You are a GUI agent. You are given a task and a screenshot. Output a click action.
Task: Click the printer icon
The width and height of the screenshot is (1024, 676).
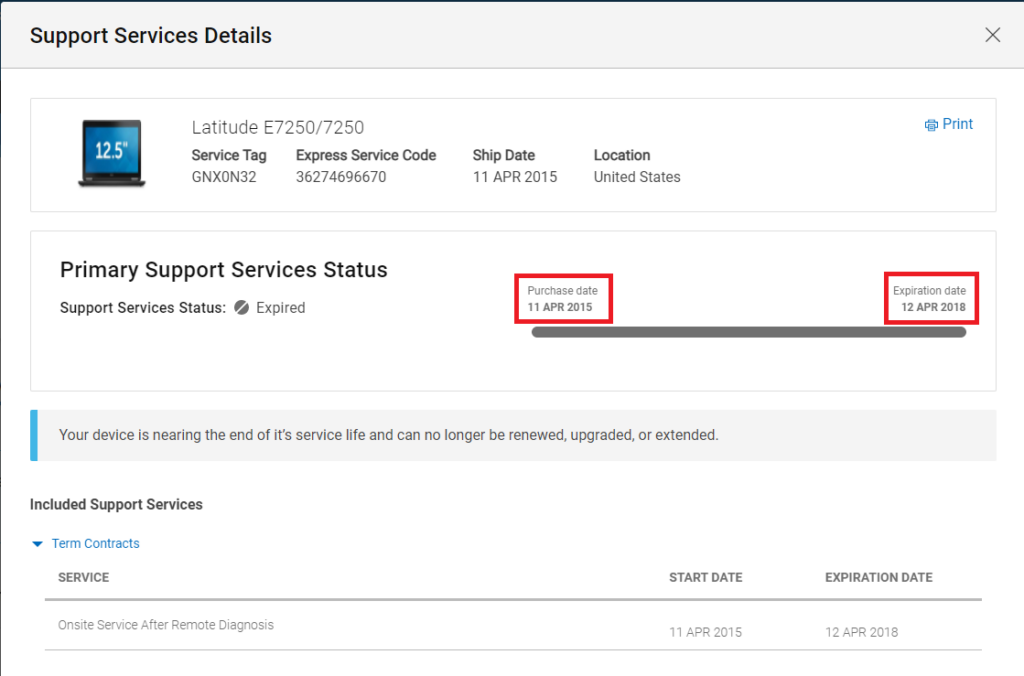931,125
